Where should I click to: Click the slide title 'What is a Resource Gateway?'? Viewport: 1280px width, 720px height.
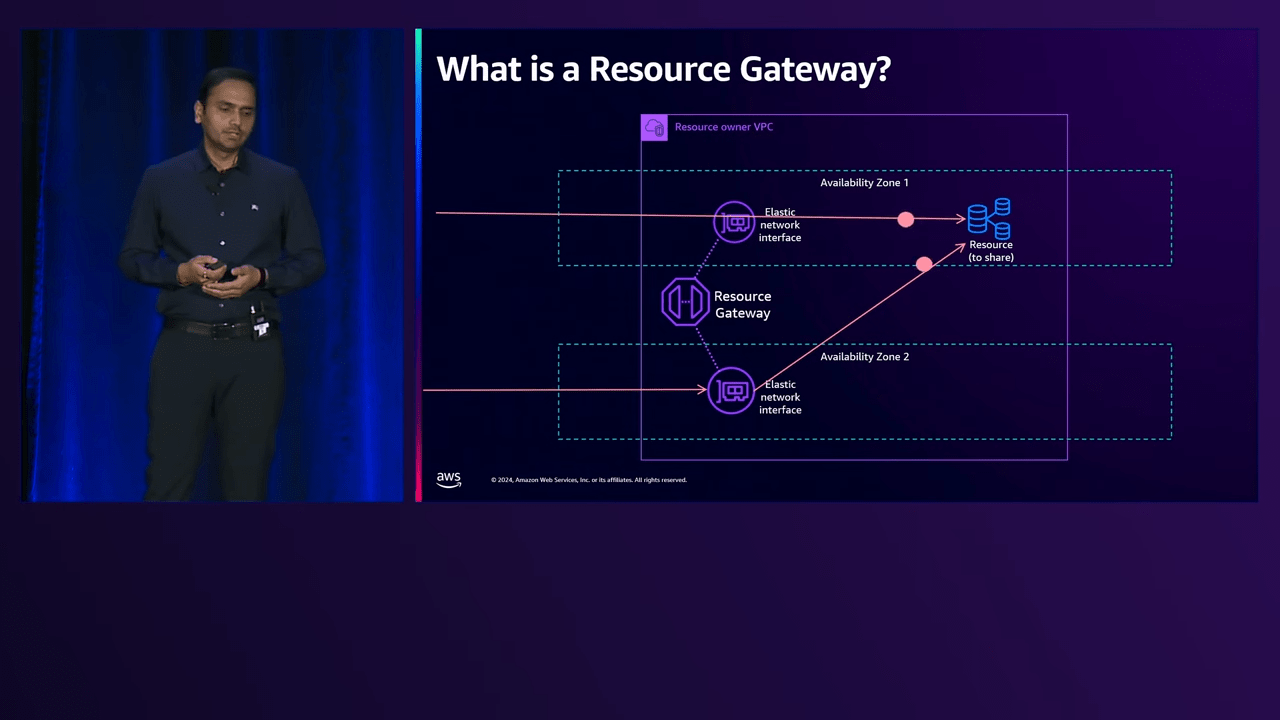tap(664, 69)
